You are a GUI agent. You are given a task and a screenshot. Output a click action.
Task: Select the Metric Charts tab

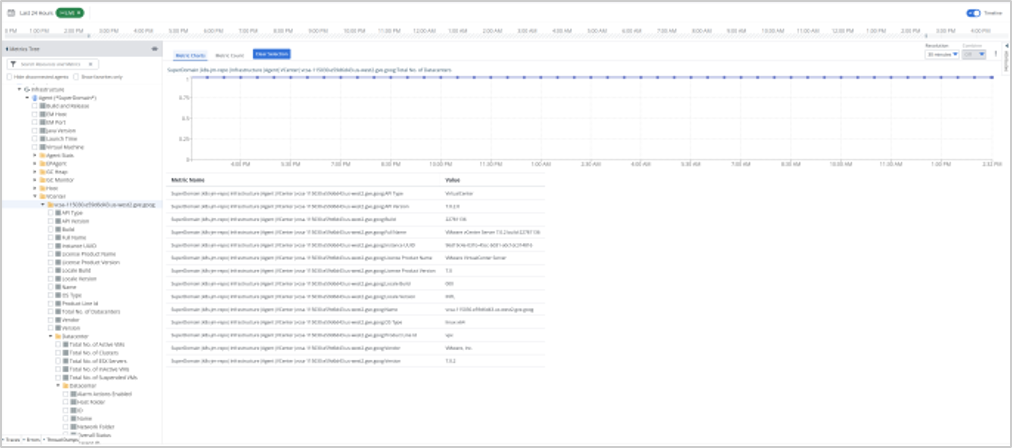tap(190, 54)
